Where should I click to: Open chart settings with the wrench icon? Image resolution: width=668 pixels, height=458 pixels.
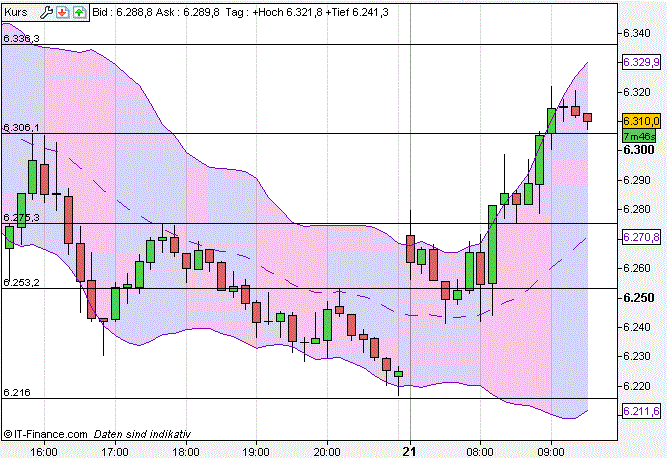(x=46, y=12)
